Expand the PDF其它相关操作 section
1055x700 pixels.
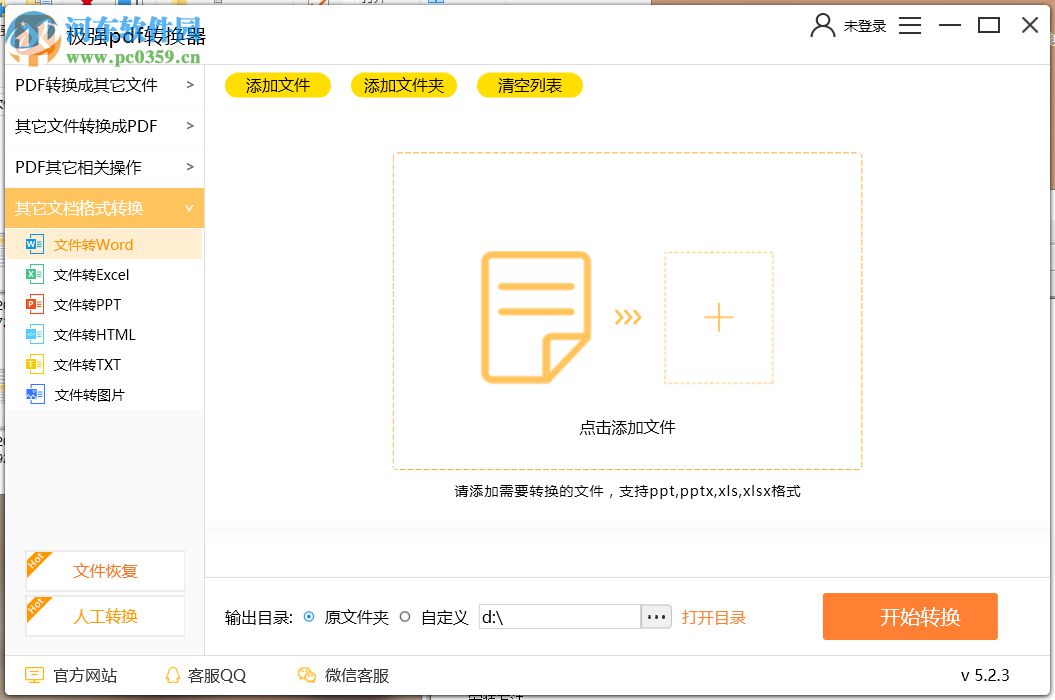[x=103, y=167]
